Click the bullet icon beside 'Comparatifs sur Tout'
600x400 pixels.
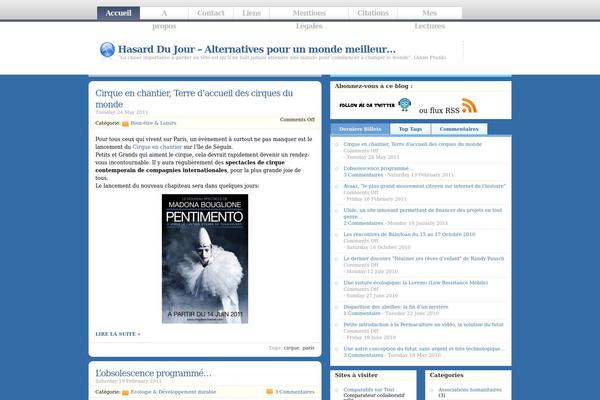pos(336,390)
